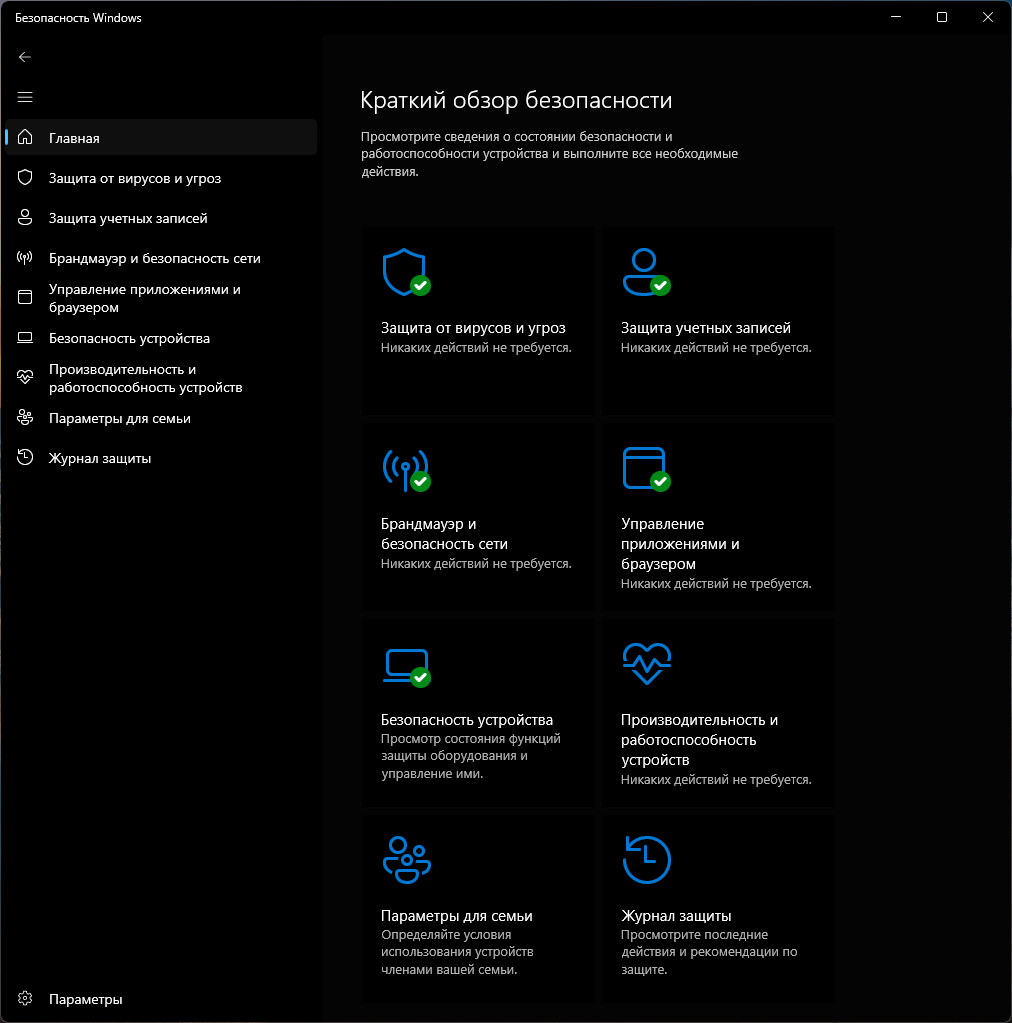1012x1023 pixels.
Task: Click the home icon in the sidebar
Action: coord(25,137)
